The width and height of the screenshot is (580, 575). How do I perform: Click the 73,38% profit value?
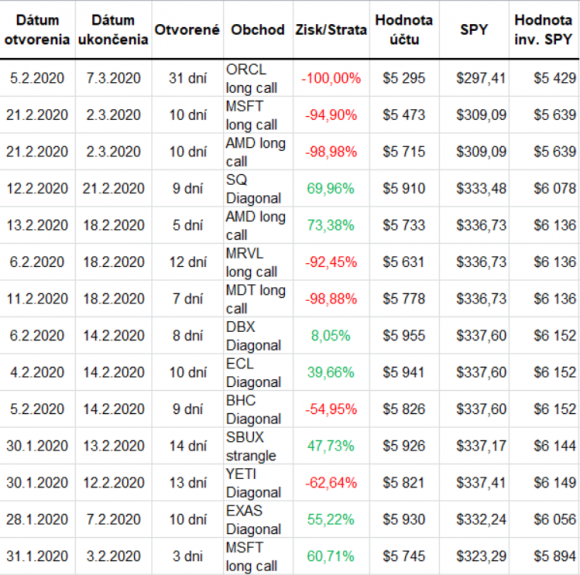click(x=331, y=225)
